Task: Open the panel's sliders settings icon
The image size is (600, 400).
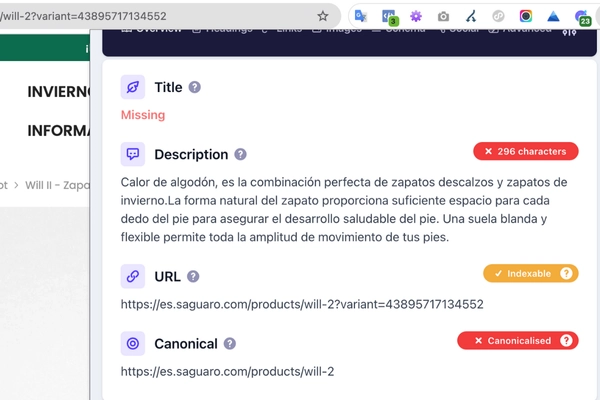Action: [x=569, y=33]
